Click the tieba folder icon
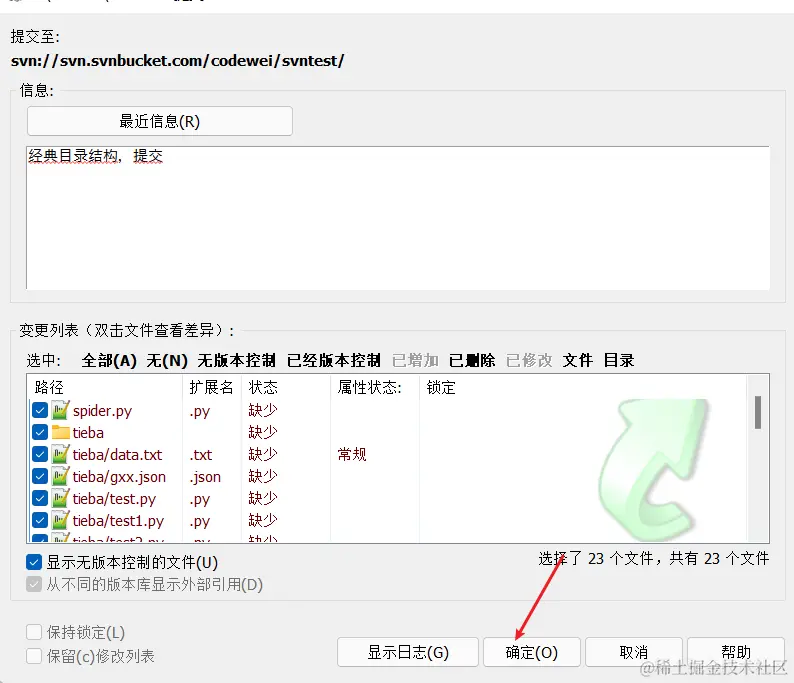This screenshot has height=683, width=794. [60, 432]
